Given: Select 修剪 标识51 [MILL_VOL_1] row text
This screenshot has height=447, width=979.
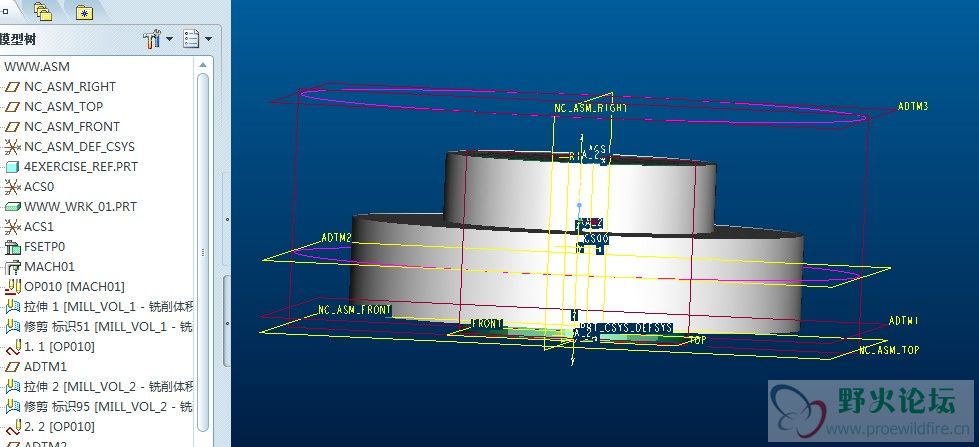Looking at the screenshot, I should pyautogui.click(x=108, y=327).
